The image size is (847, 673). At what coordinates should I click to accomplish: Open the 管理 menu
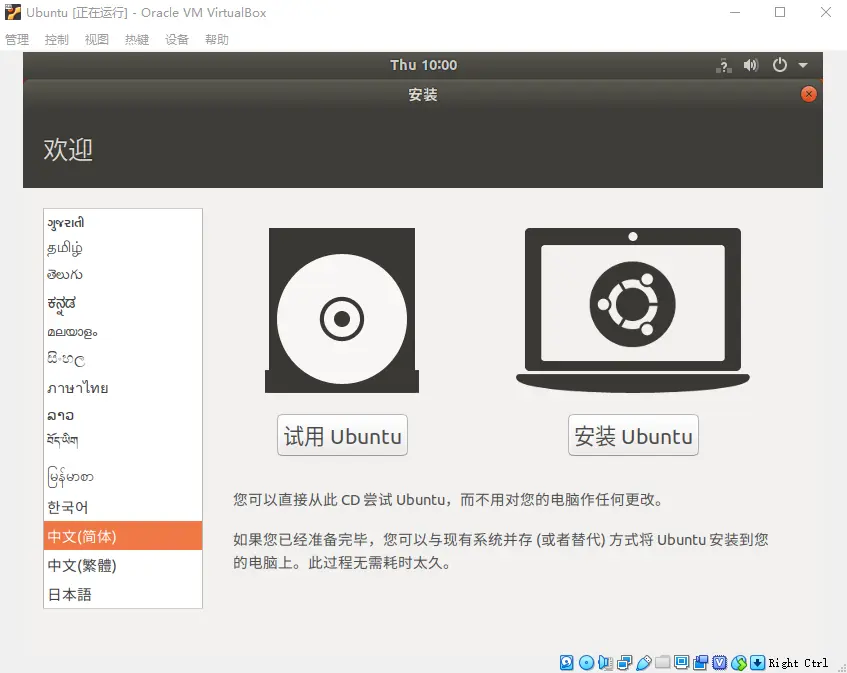coord(17,39)
